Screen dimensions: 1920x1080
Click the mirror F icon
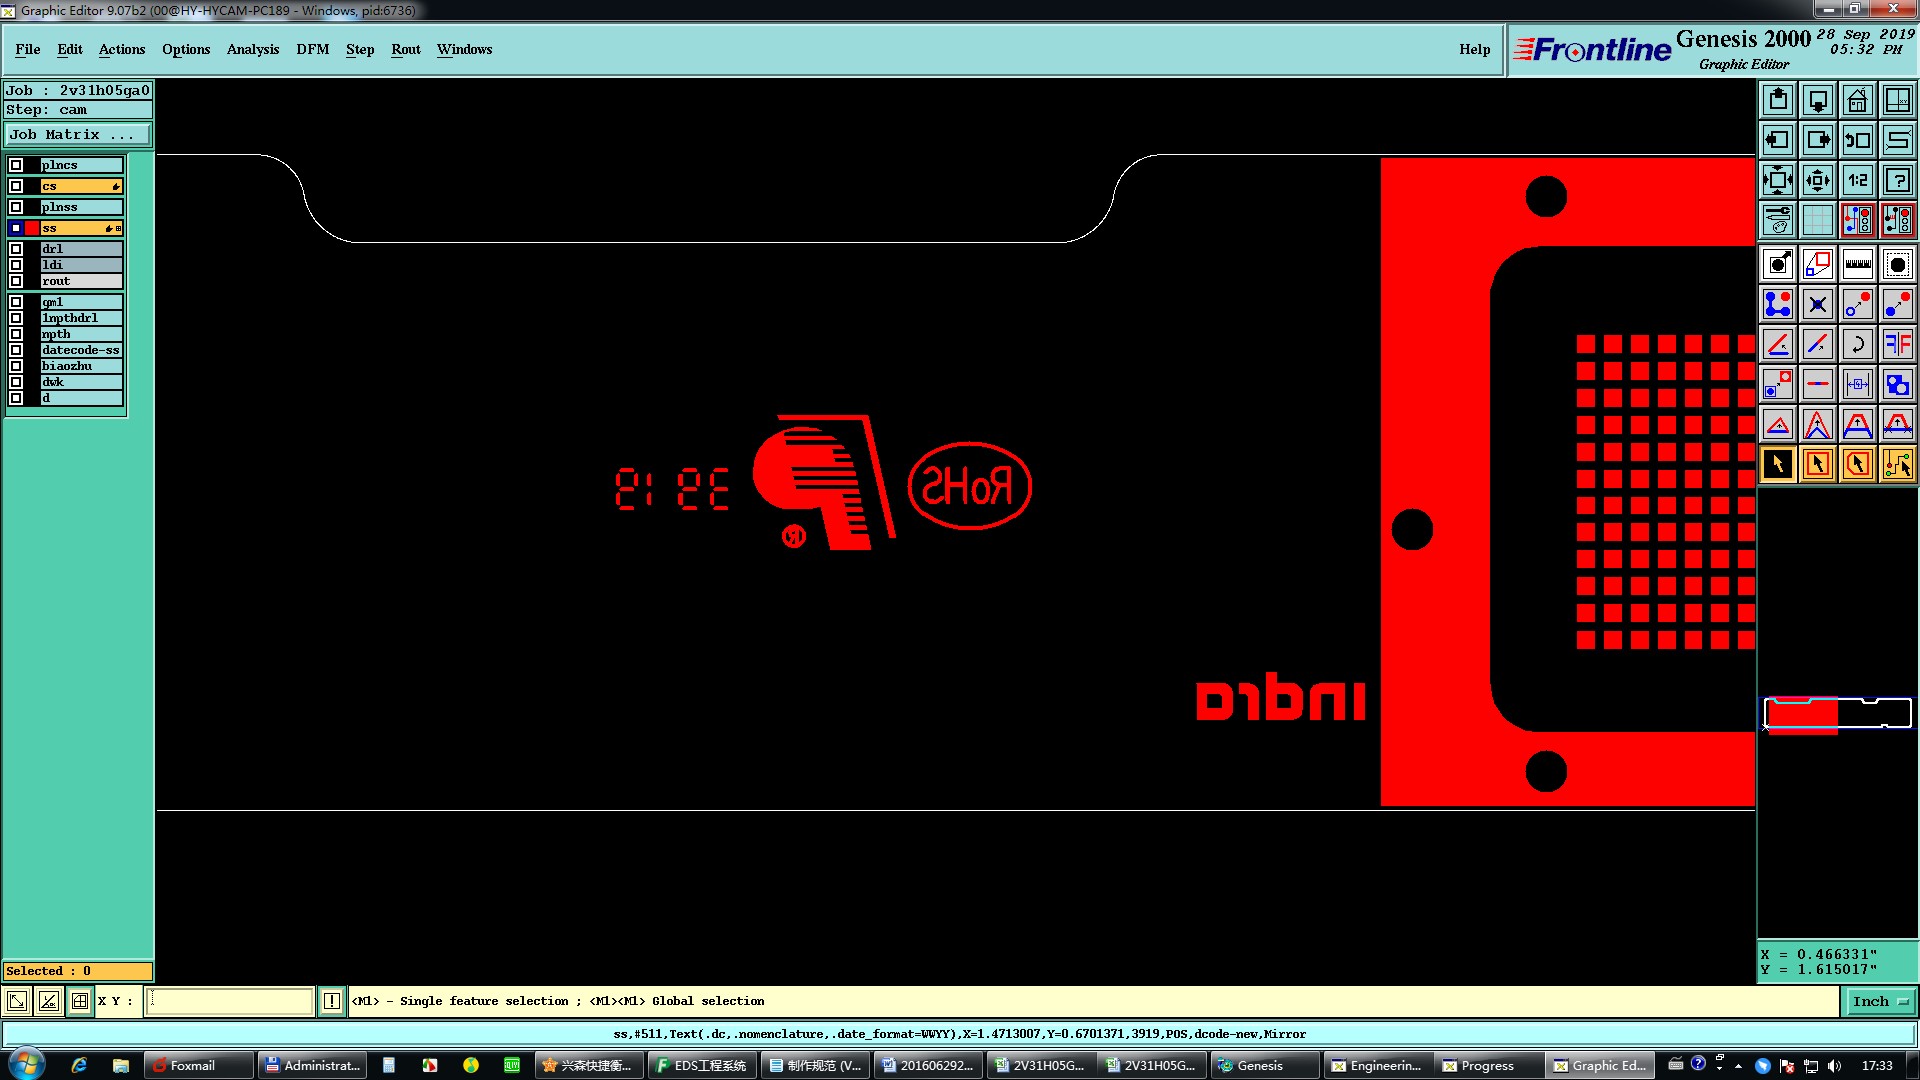(x=1897, y=344)
